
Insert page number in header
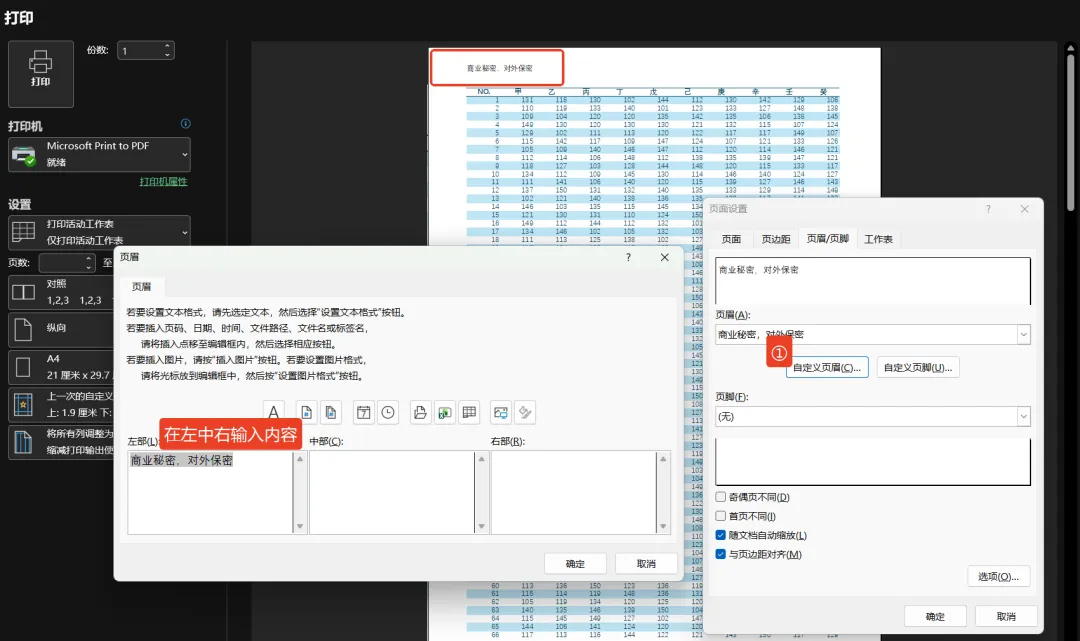pyautogui.click(x=307, y=412)
